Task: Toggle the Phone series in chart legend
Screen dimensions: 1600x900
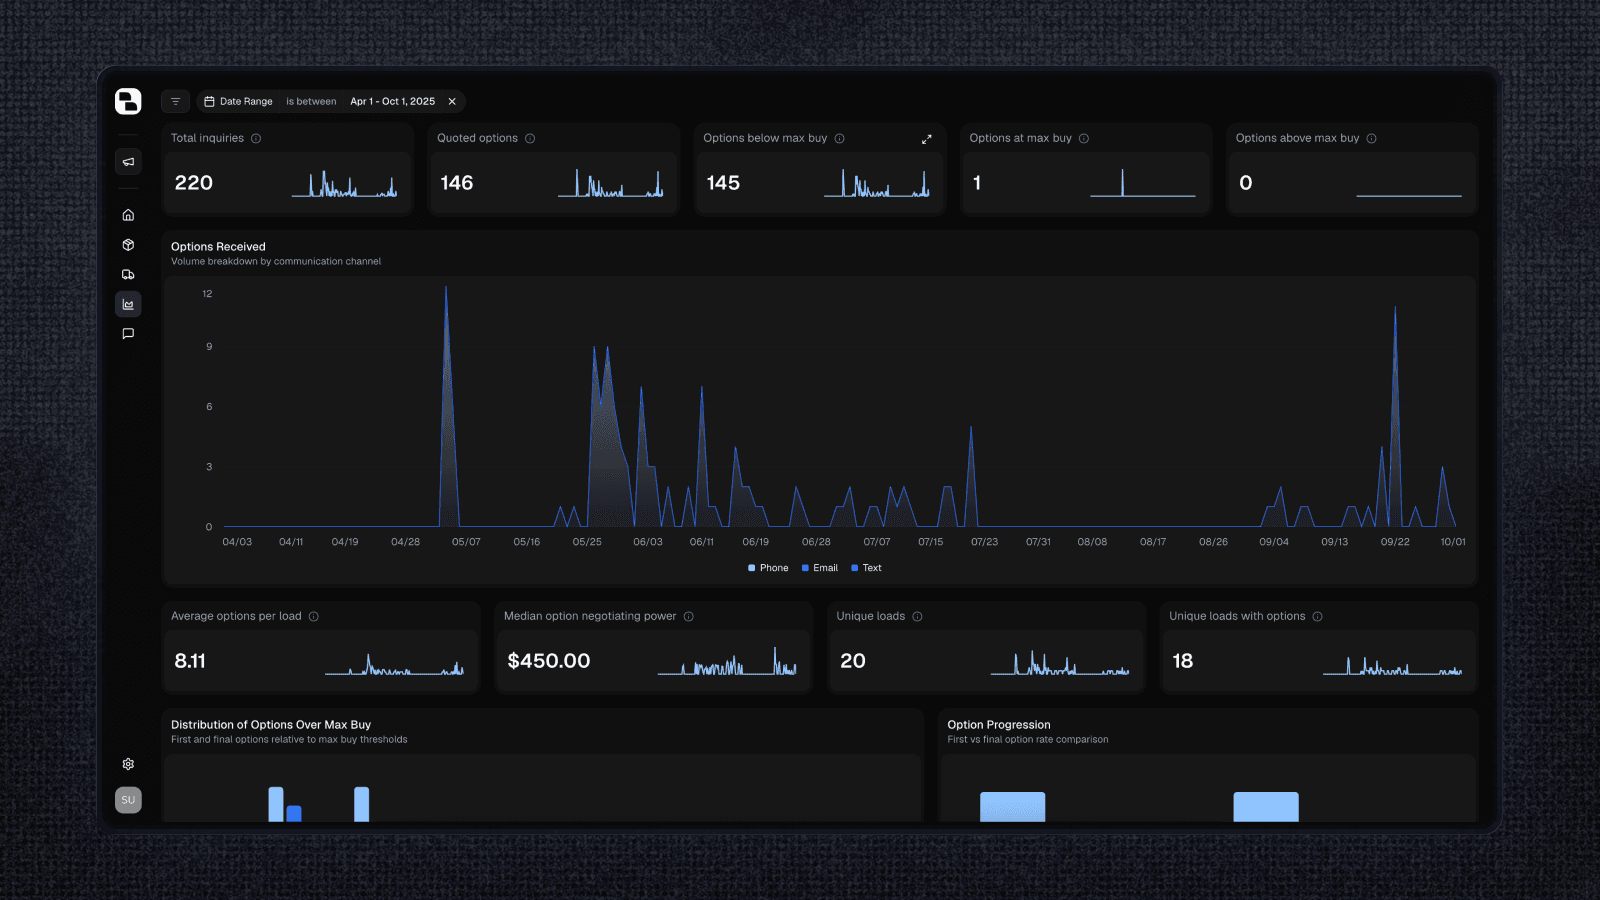Action: click(x=768, y=568)
